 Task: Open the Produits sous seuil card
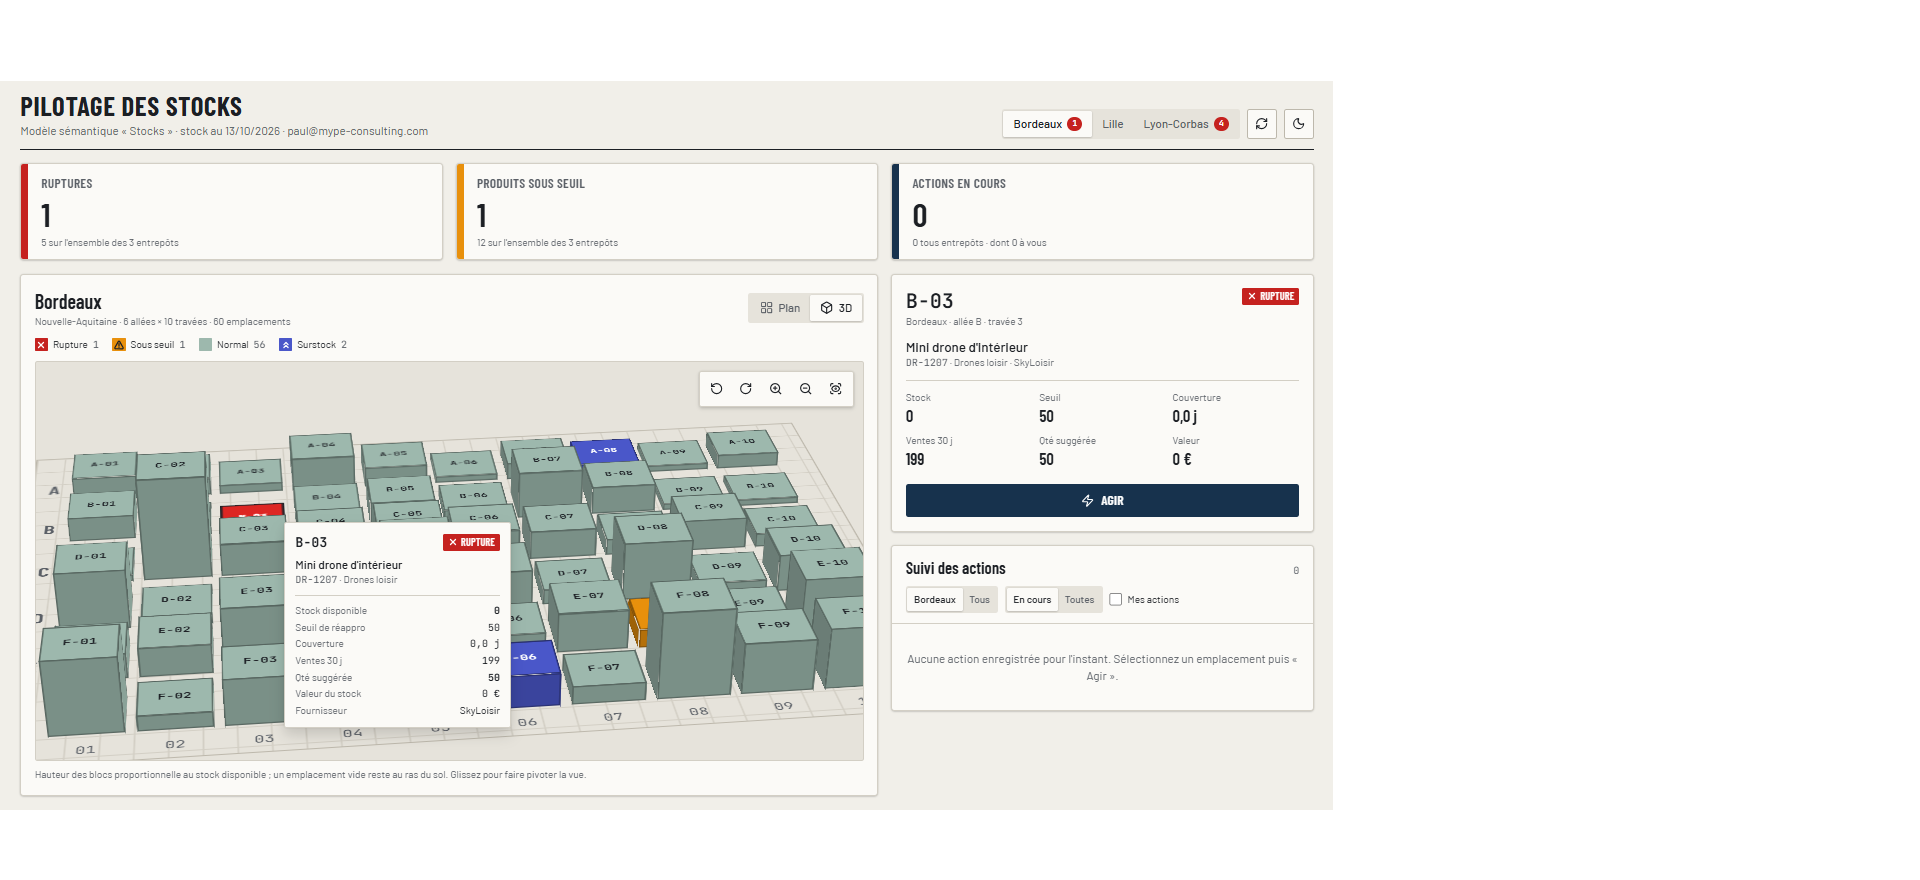pos(667,212)
